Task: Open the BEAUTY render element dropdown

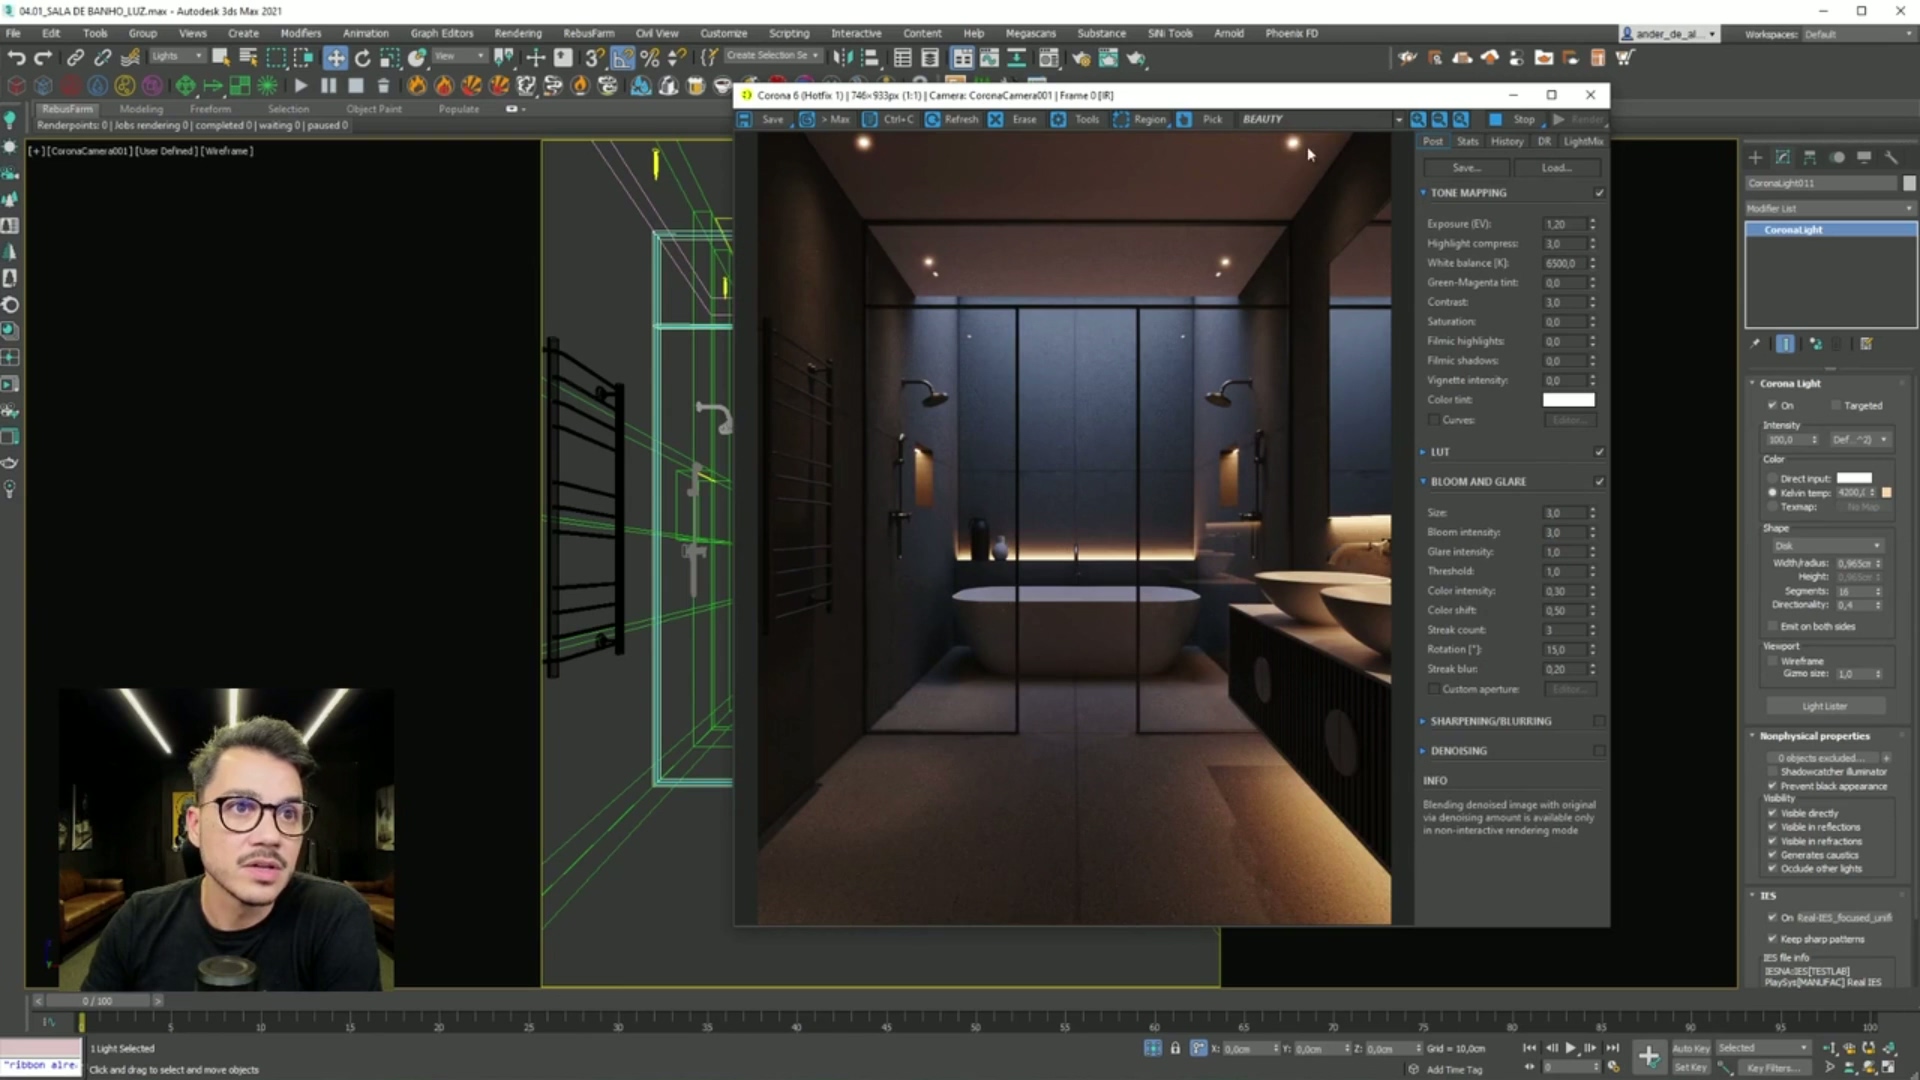Action: (x=1320, y=119)
